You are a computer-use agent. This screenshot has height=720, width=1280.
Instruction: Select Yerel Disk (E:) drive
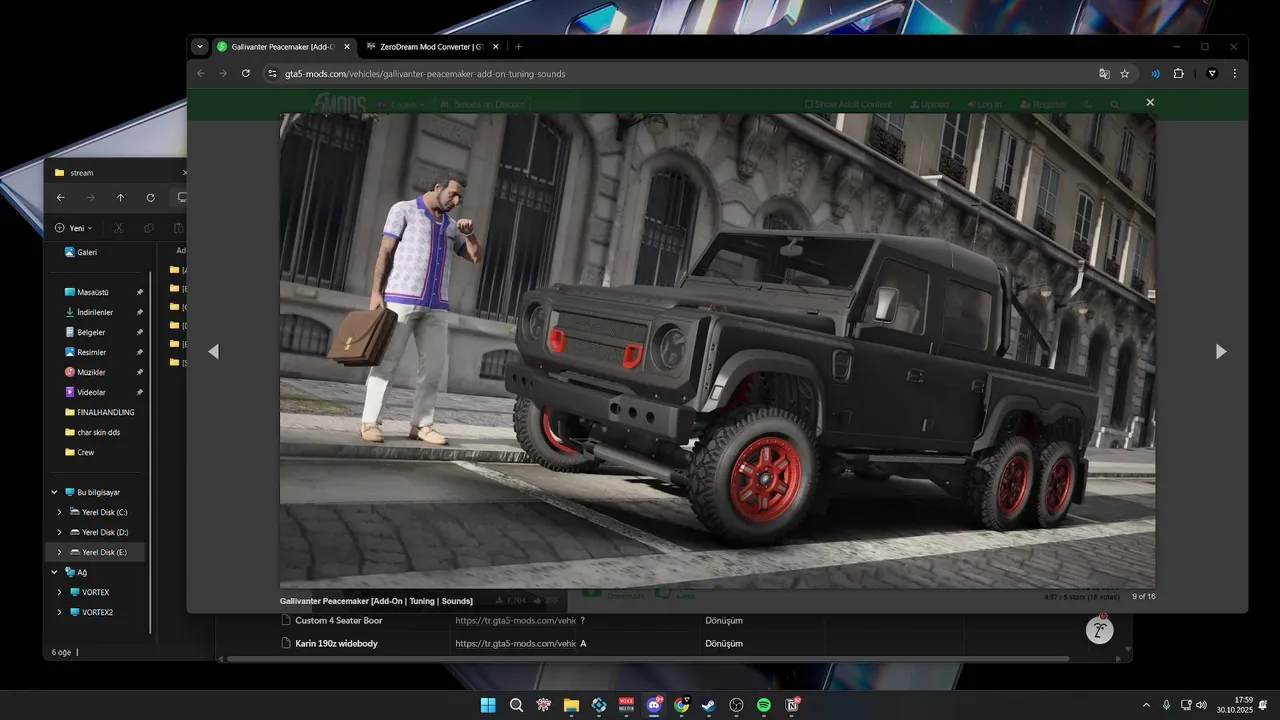97,552
